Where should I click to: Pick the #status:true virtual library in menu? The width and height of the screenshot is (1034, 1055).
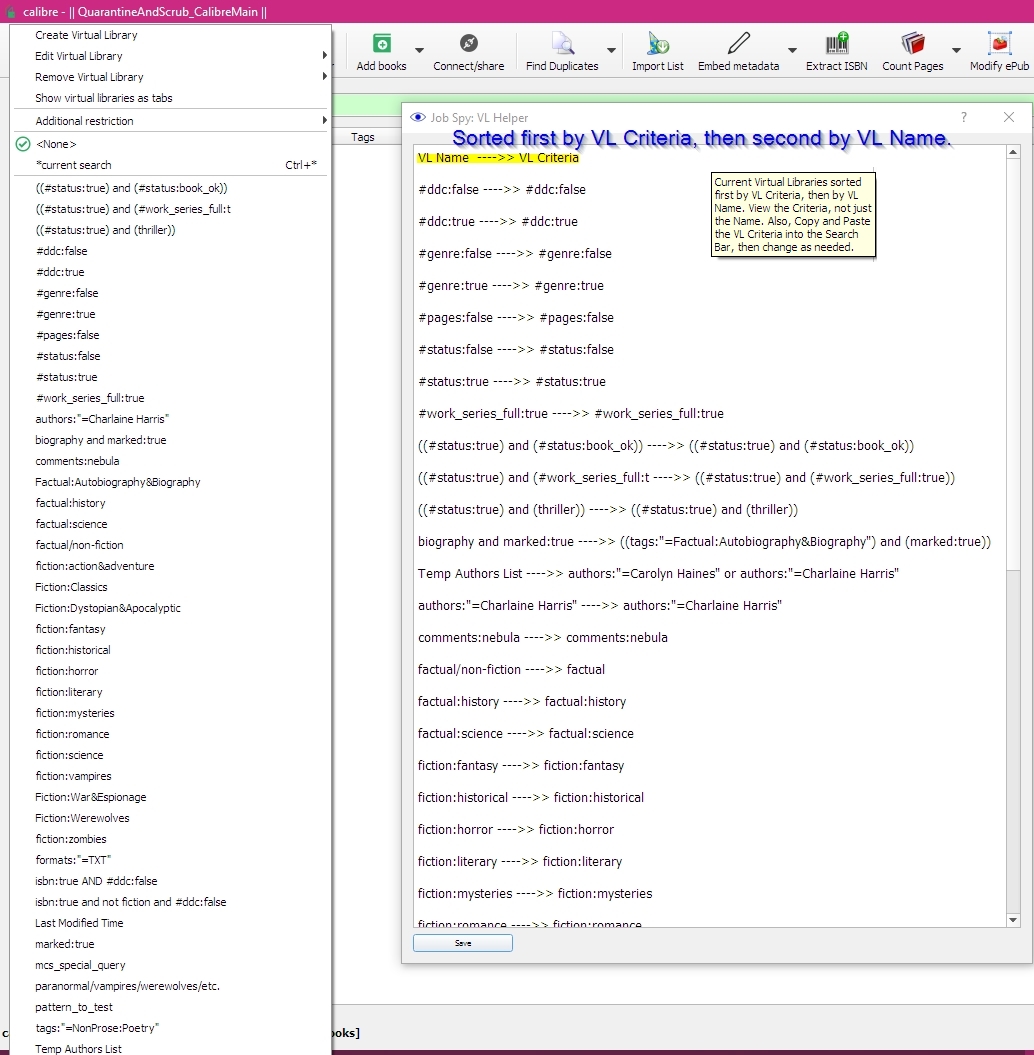[171, 377]
